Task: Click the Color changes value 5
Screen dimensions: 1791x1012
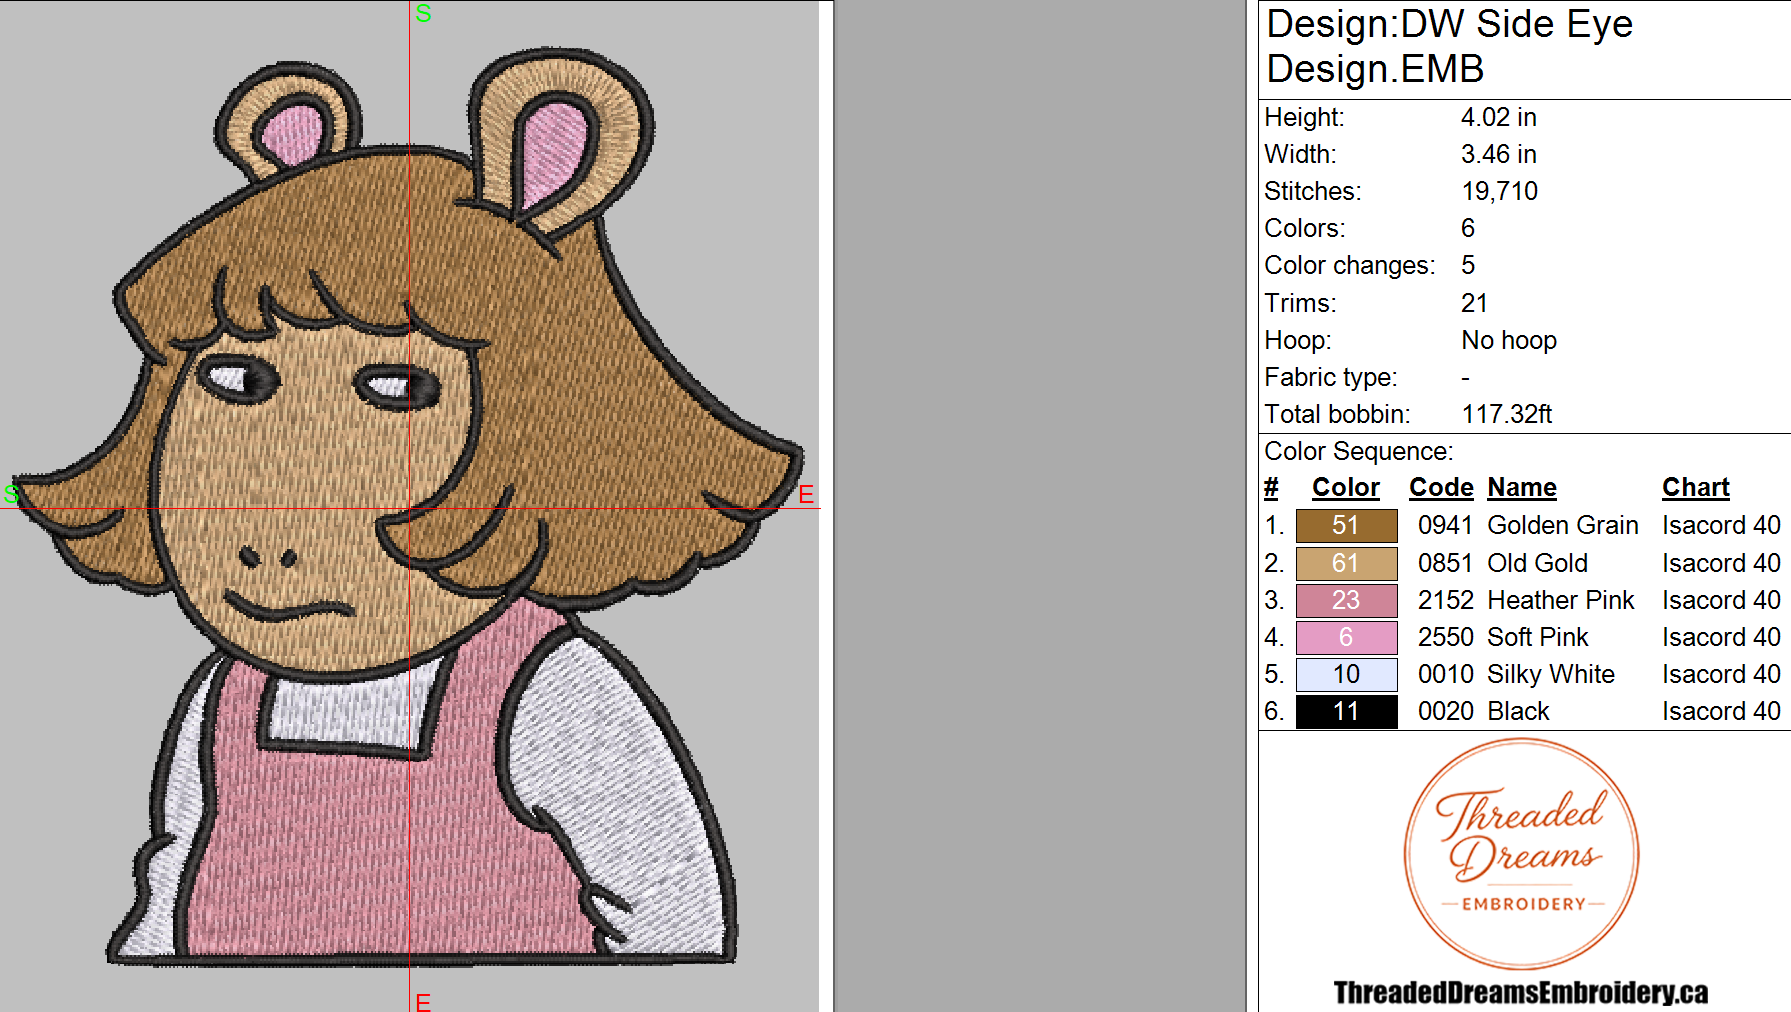Action: coord(1468,265)
